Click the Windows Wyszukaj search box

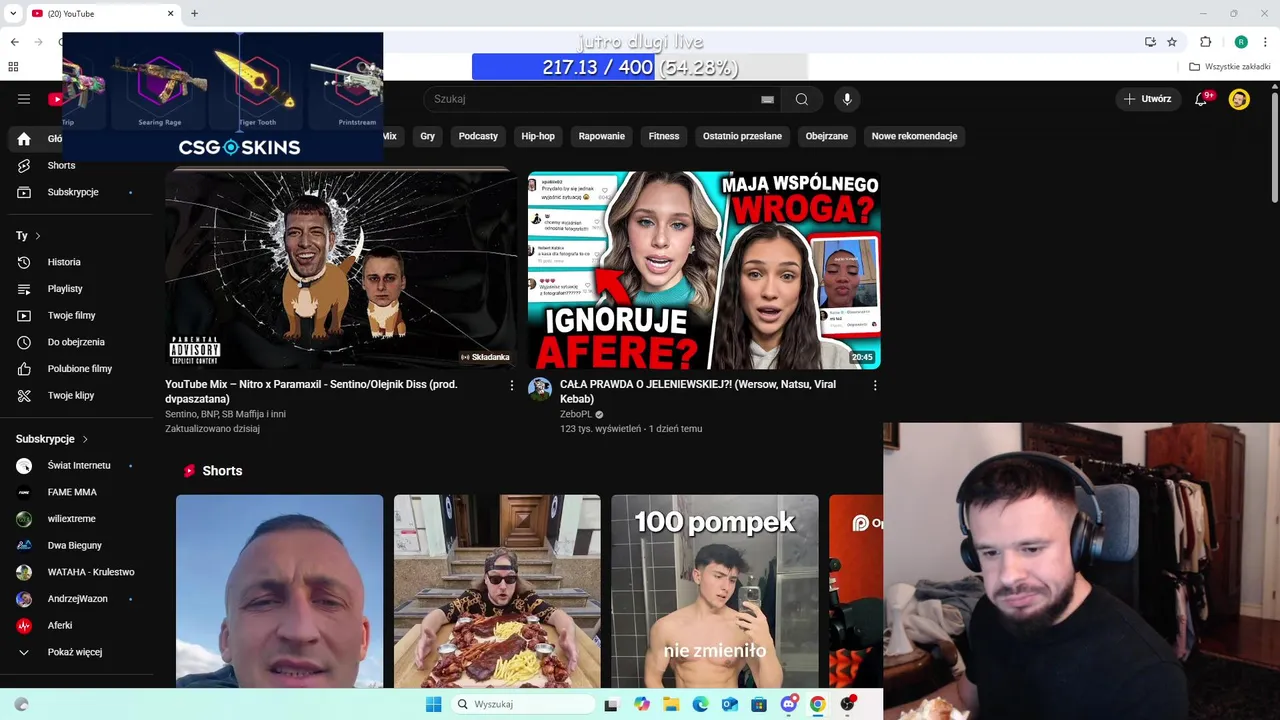(x=524, y=704)
